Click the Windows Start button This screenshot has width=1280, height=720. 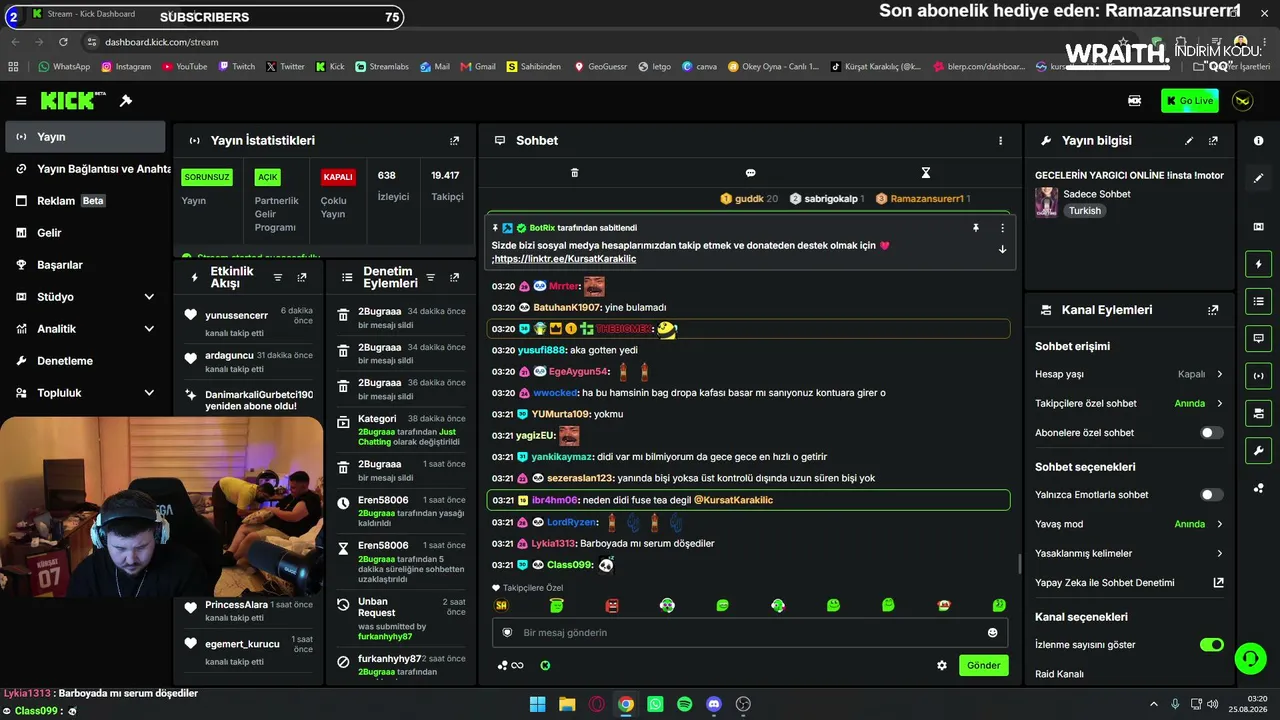pos(537,704)
